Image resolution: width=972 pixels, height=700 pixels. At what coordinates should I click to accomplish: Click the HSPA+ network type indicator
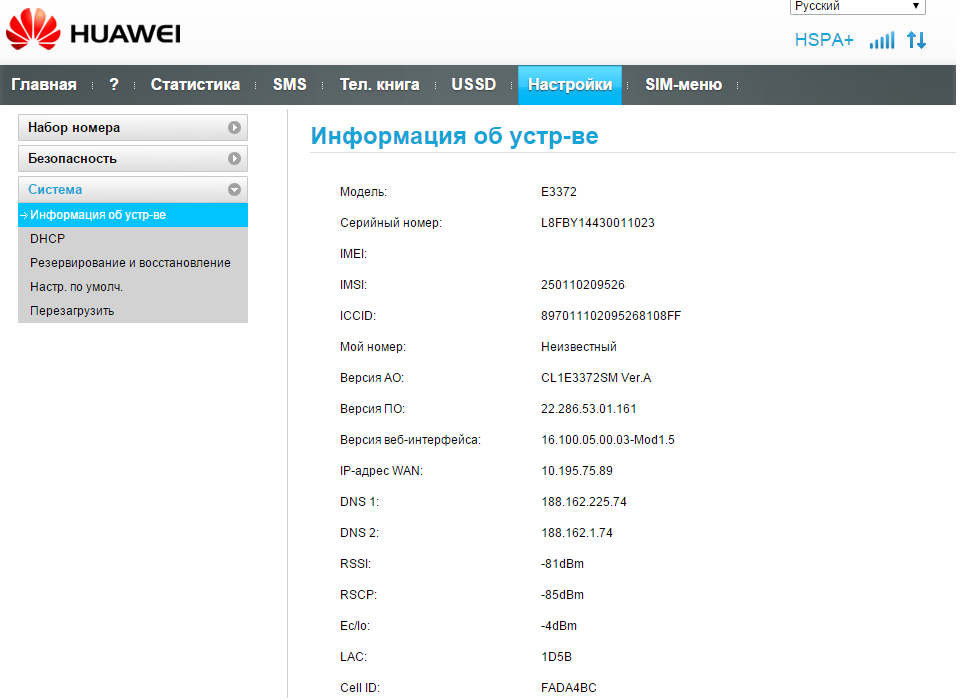[x=824, y=40]
